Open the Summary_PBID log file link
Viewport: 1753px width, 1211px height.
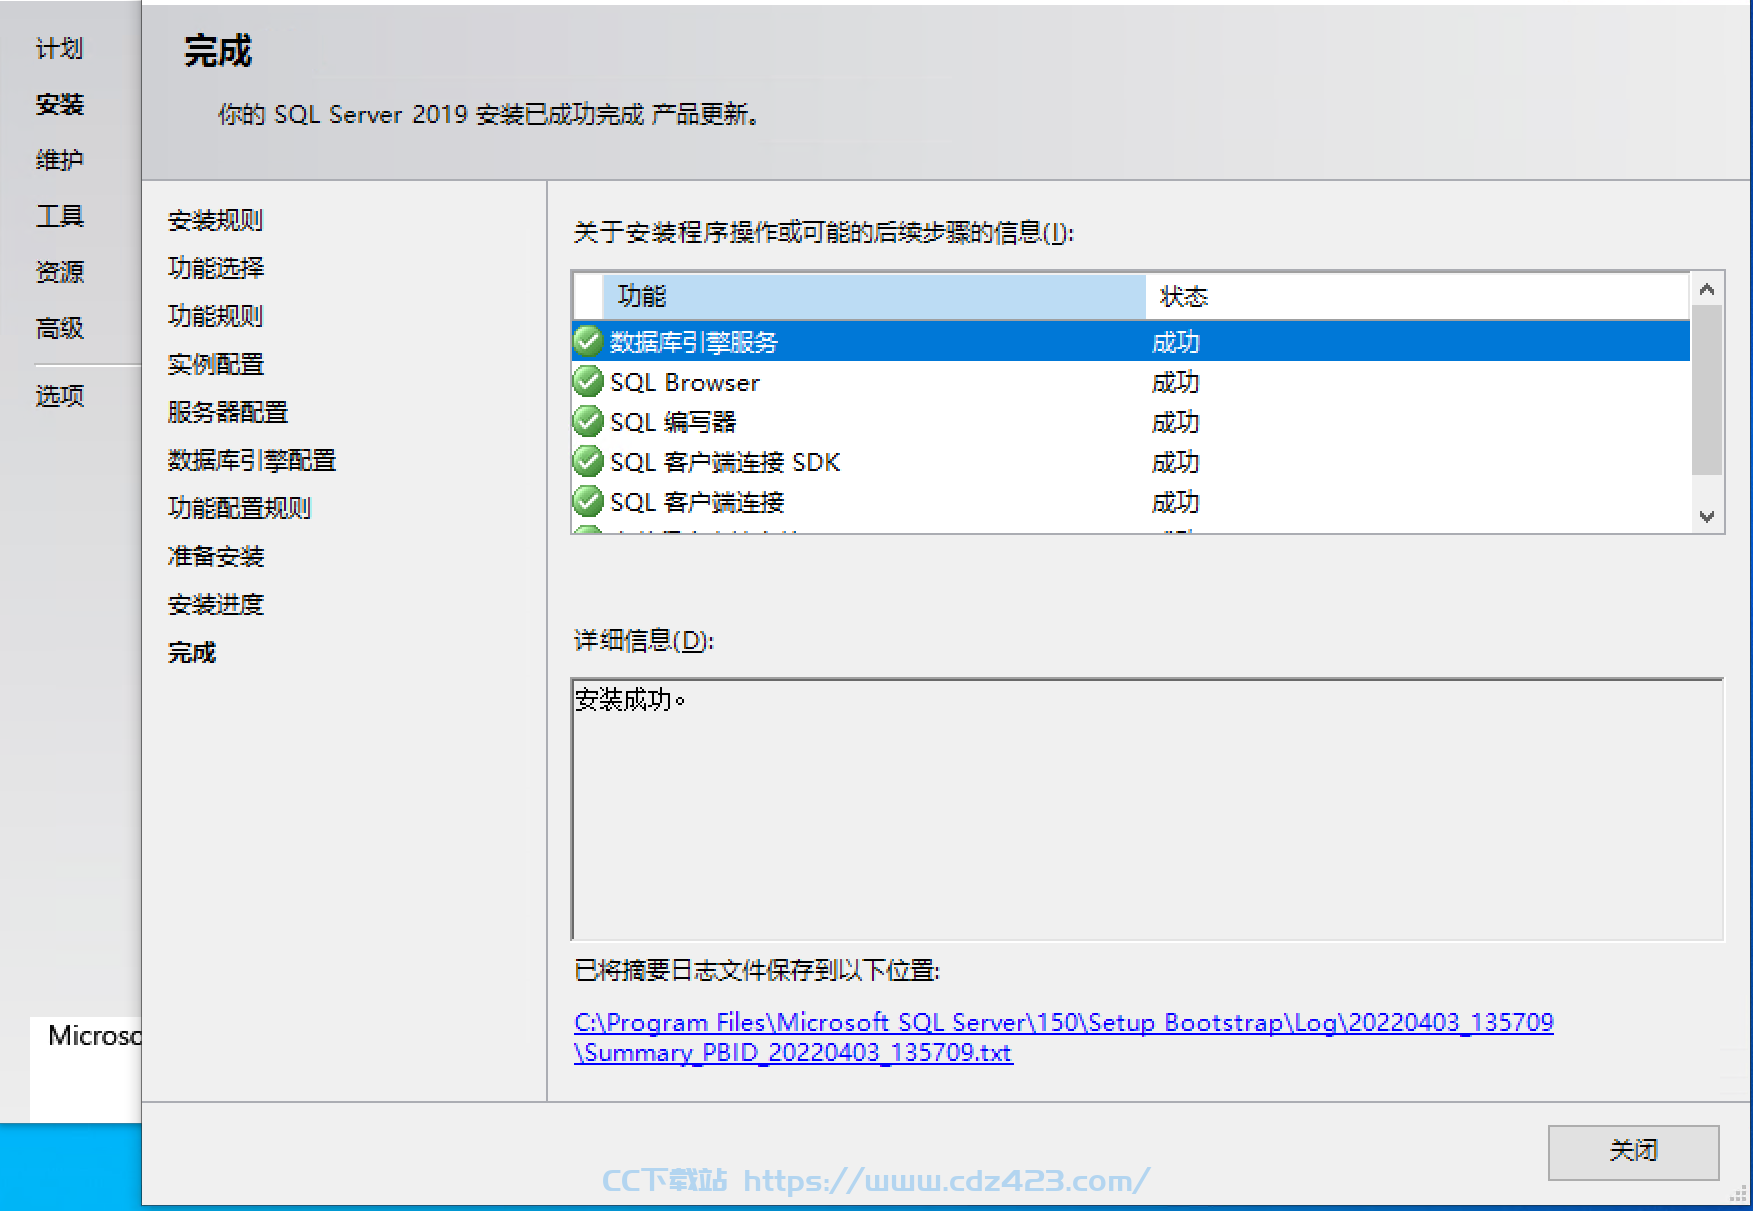click(1063, 1037)
